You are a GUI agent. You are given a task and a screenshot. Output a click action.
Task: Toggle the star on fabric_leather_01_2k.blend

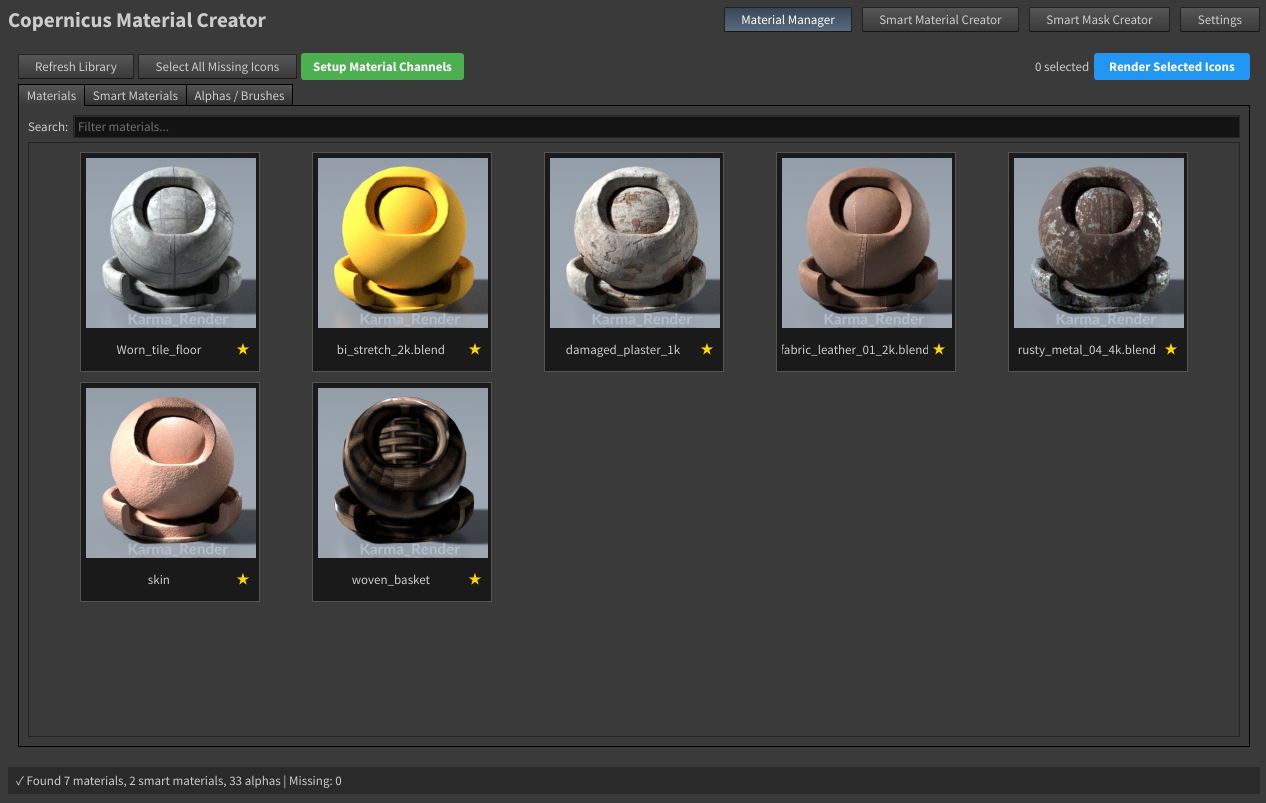(938, 349)
